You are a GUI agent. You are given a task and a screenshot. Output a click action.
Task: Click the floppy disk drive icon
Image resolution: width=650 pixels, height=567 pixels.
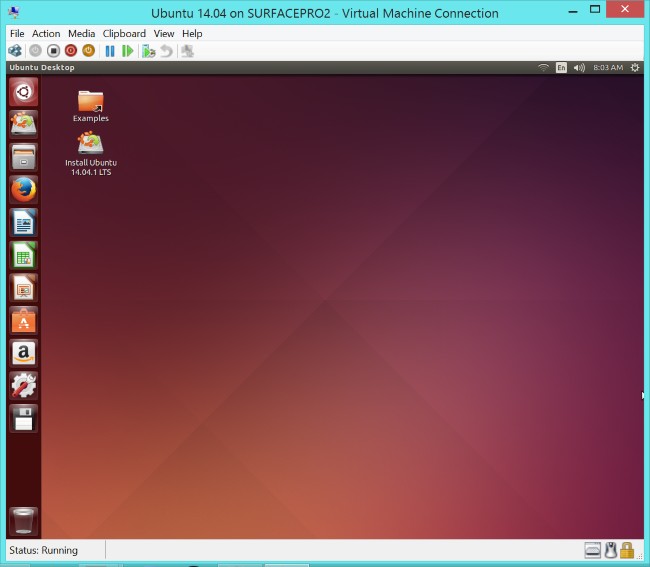[24, 419]
